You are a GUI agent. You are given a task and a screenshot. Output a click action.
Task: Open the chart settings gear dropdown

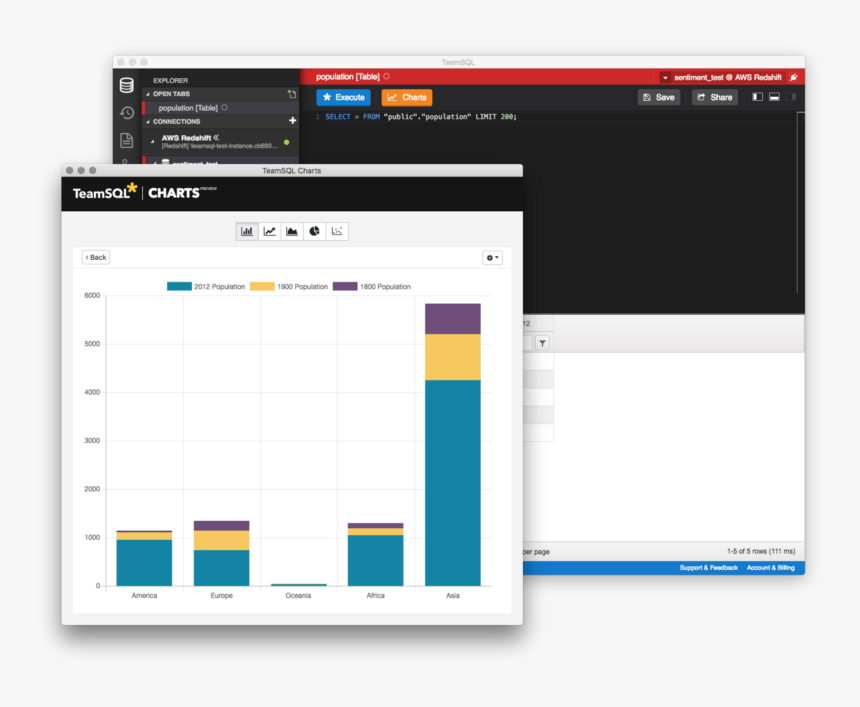coord(492,257)
